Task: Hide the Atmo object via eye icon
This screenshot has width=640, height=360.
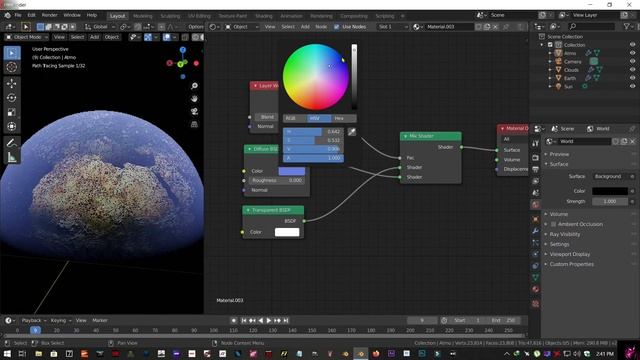Action: click(x=632, y=53)
